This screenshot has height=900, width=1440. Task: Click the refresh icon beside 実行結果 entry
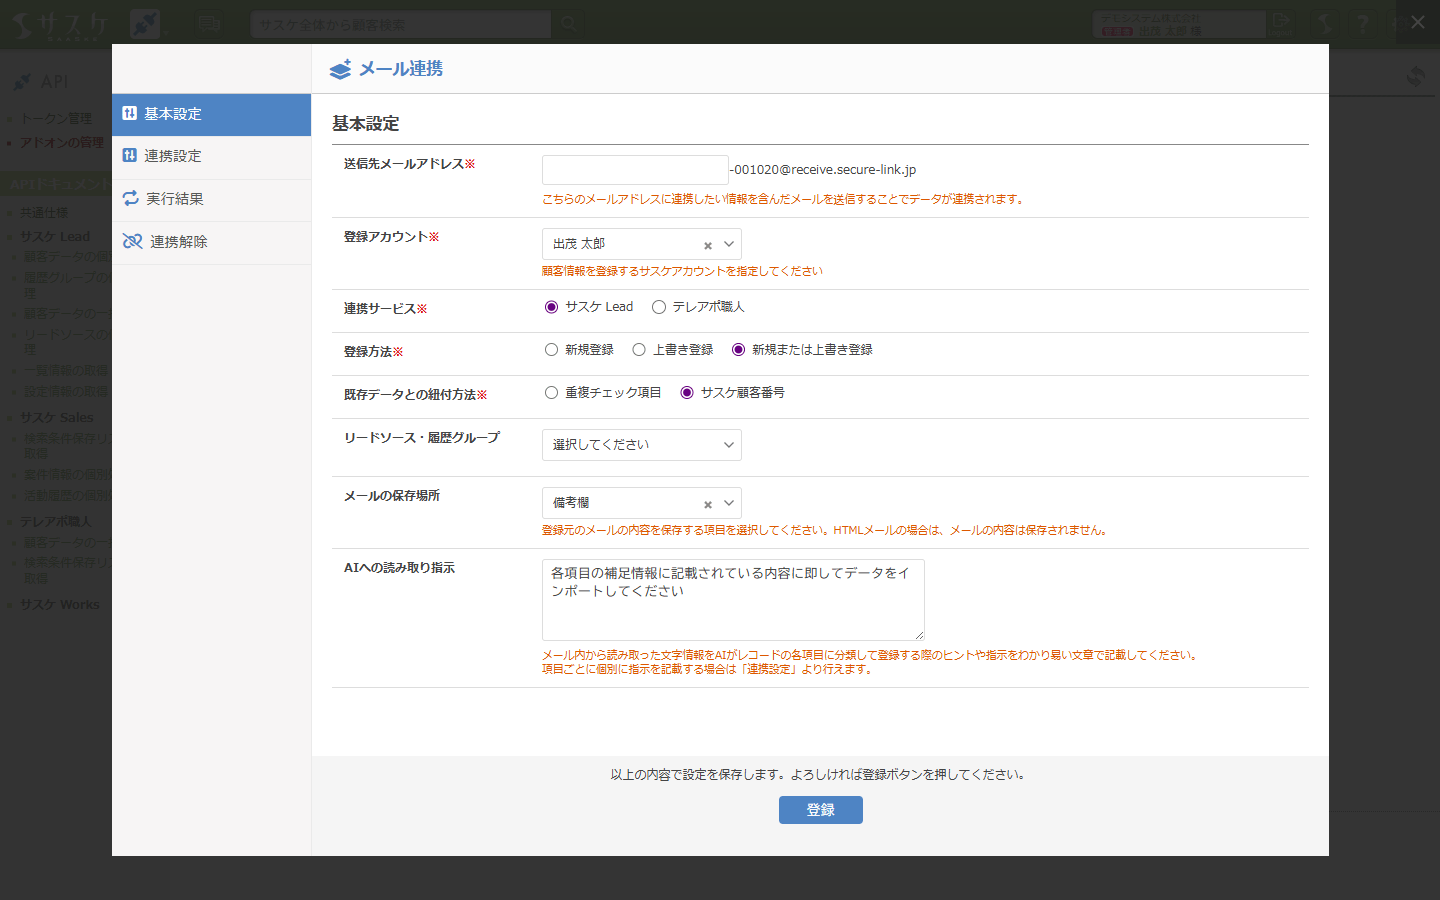(131, 200)
